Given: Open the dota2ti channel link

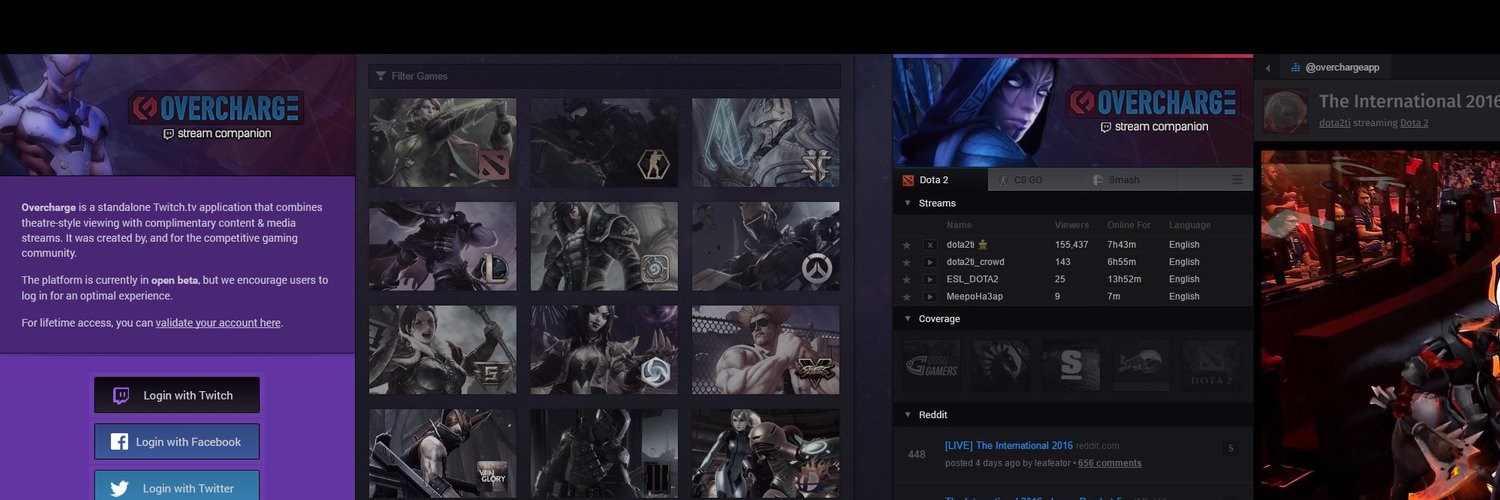Looking at the screenshot, I should tap(1334, 123).
